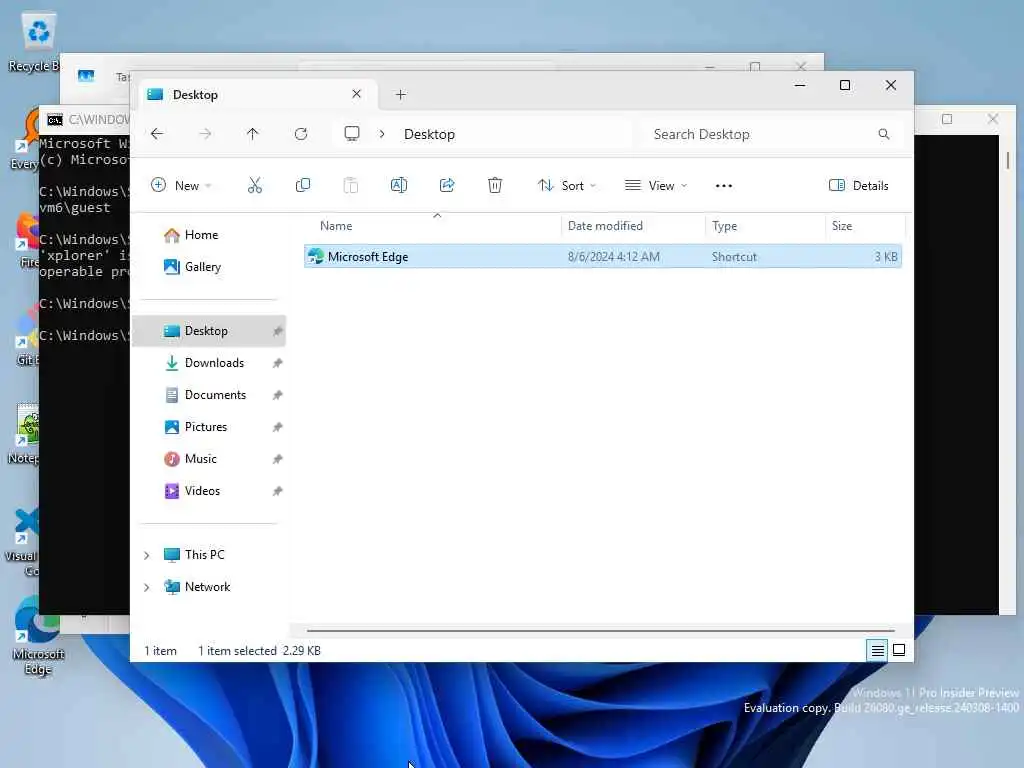Click the forward navigation arrow
This screenshot has width=1024, height=768.
(205, 134)
